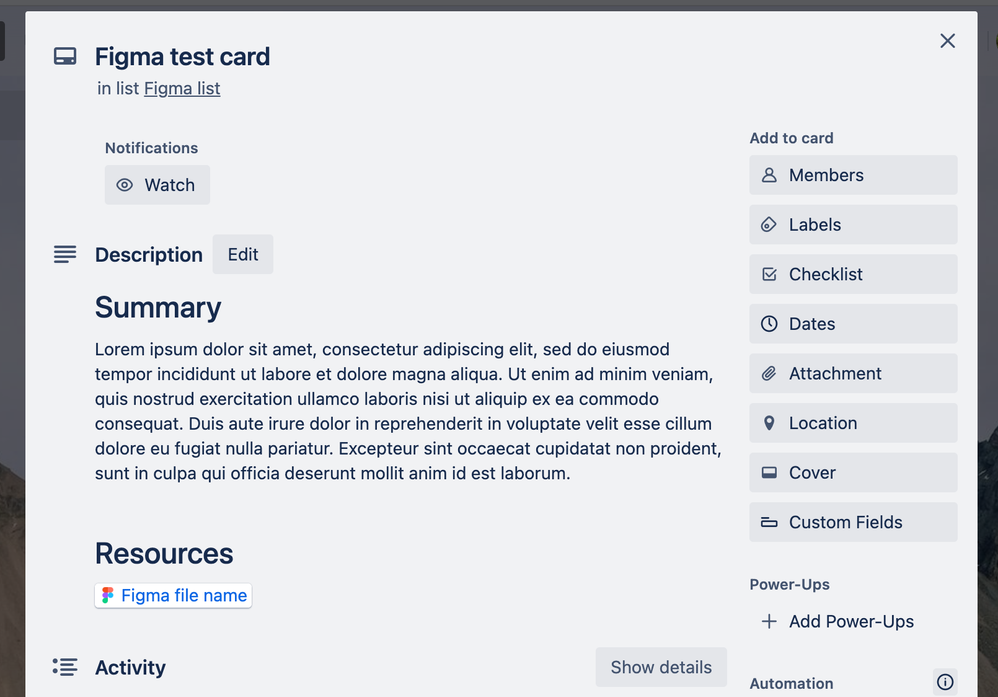Click the eye icon in Watch button
998x697 pixels.
[125, 185]
